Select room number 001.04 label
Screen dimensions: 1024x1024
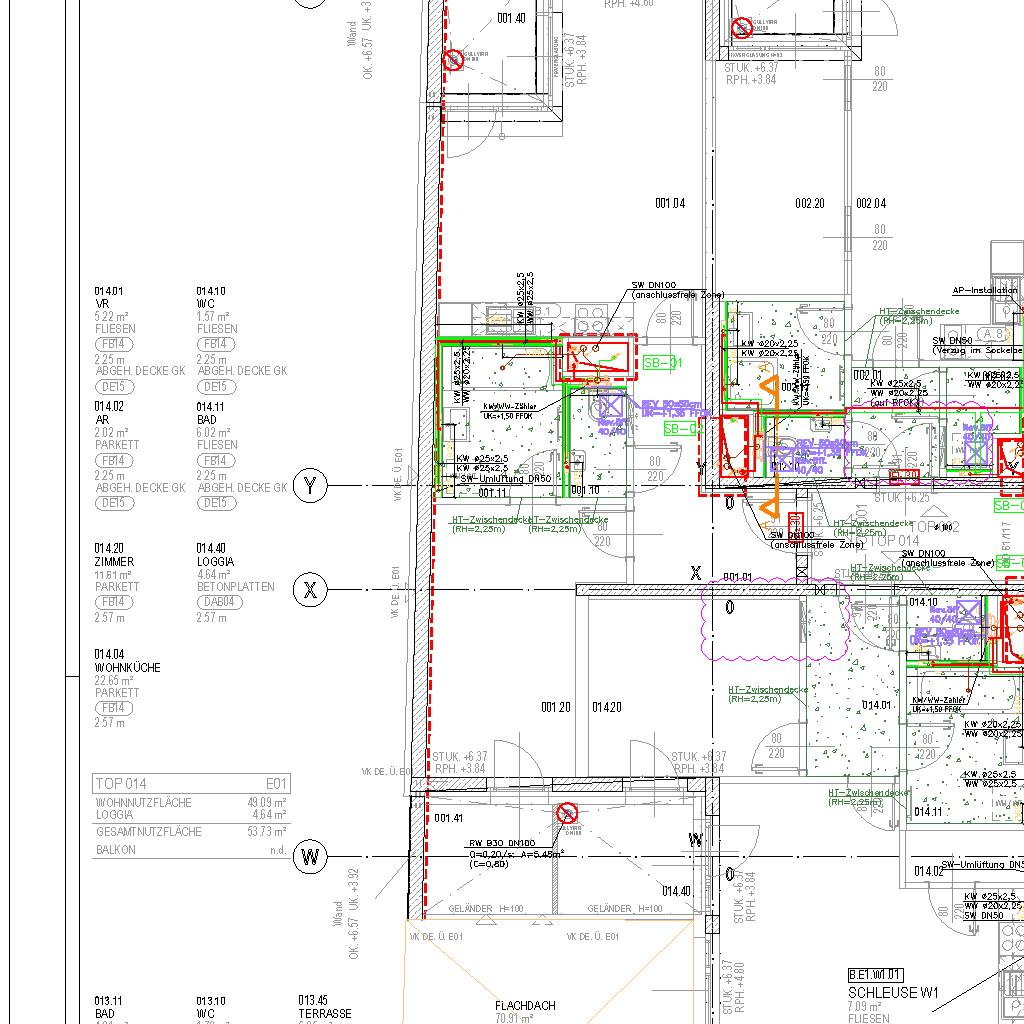coord(670,204)
